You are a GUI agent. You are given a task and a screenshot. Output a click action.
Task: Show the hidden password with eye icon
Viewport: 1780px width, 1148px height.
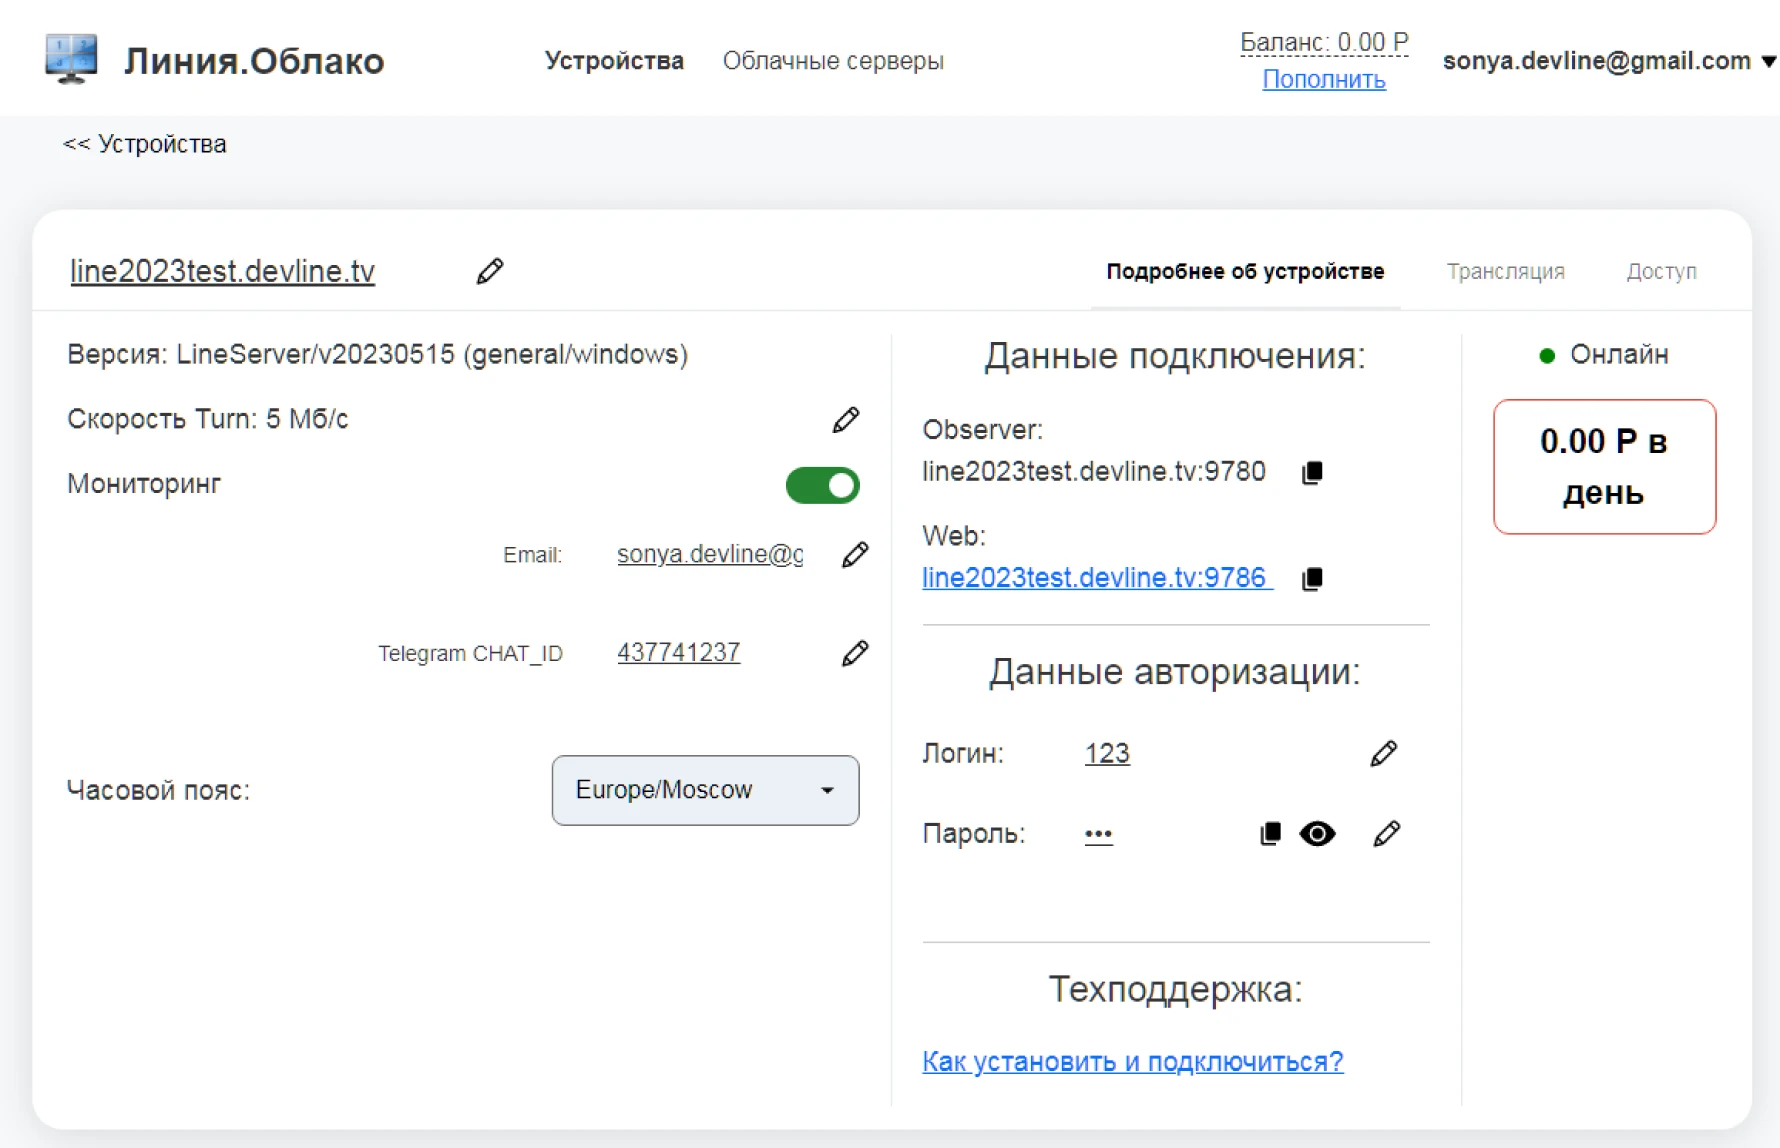click(1317, 834)
